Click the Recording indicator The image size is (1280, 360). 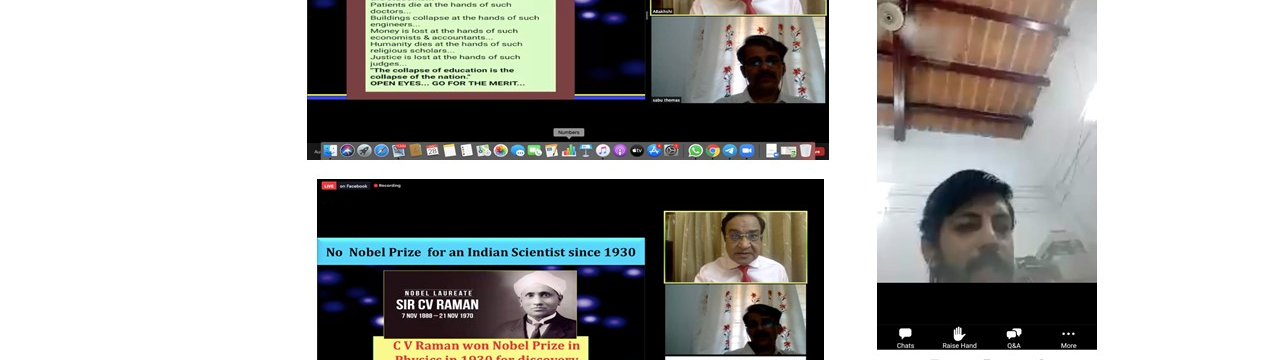tap(387, 185)
